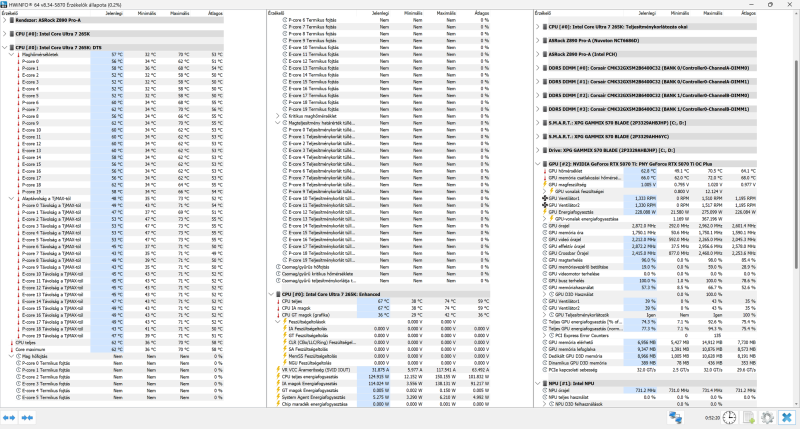Expand CPU [#0]: Intel Core Ultra 7 265K group
This screenshot has height=429, width=800.
(5, 34)
